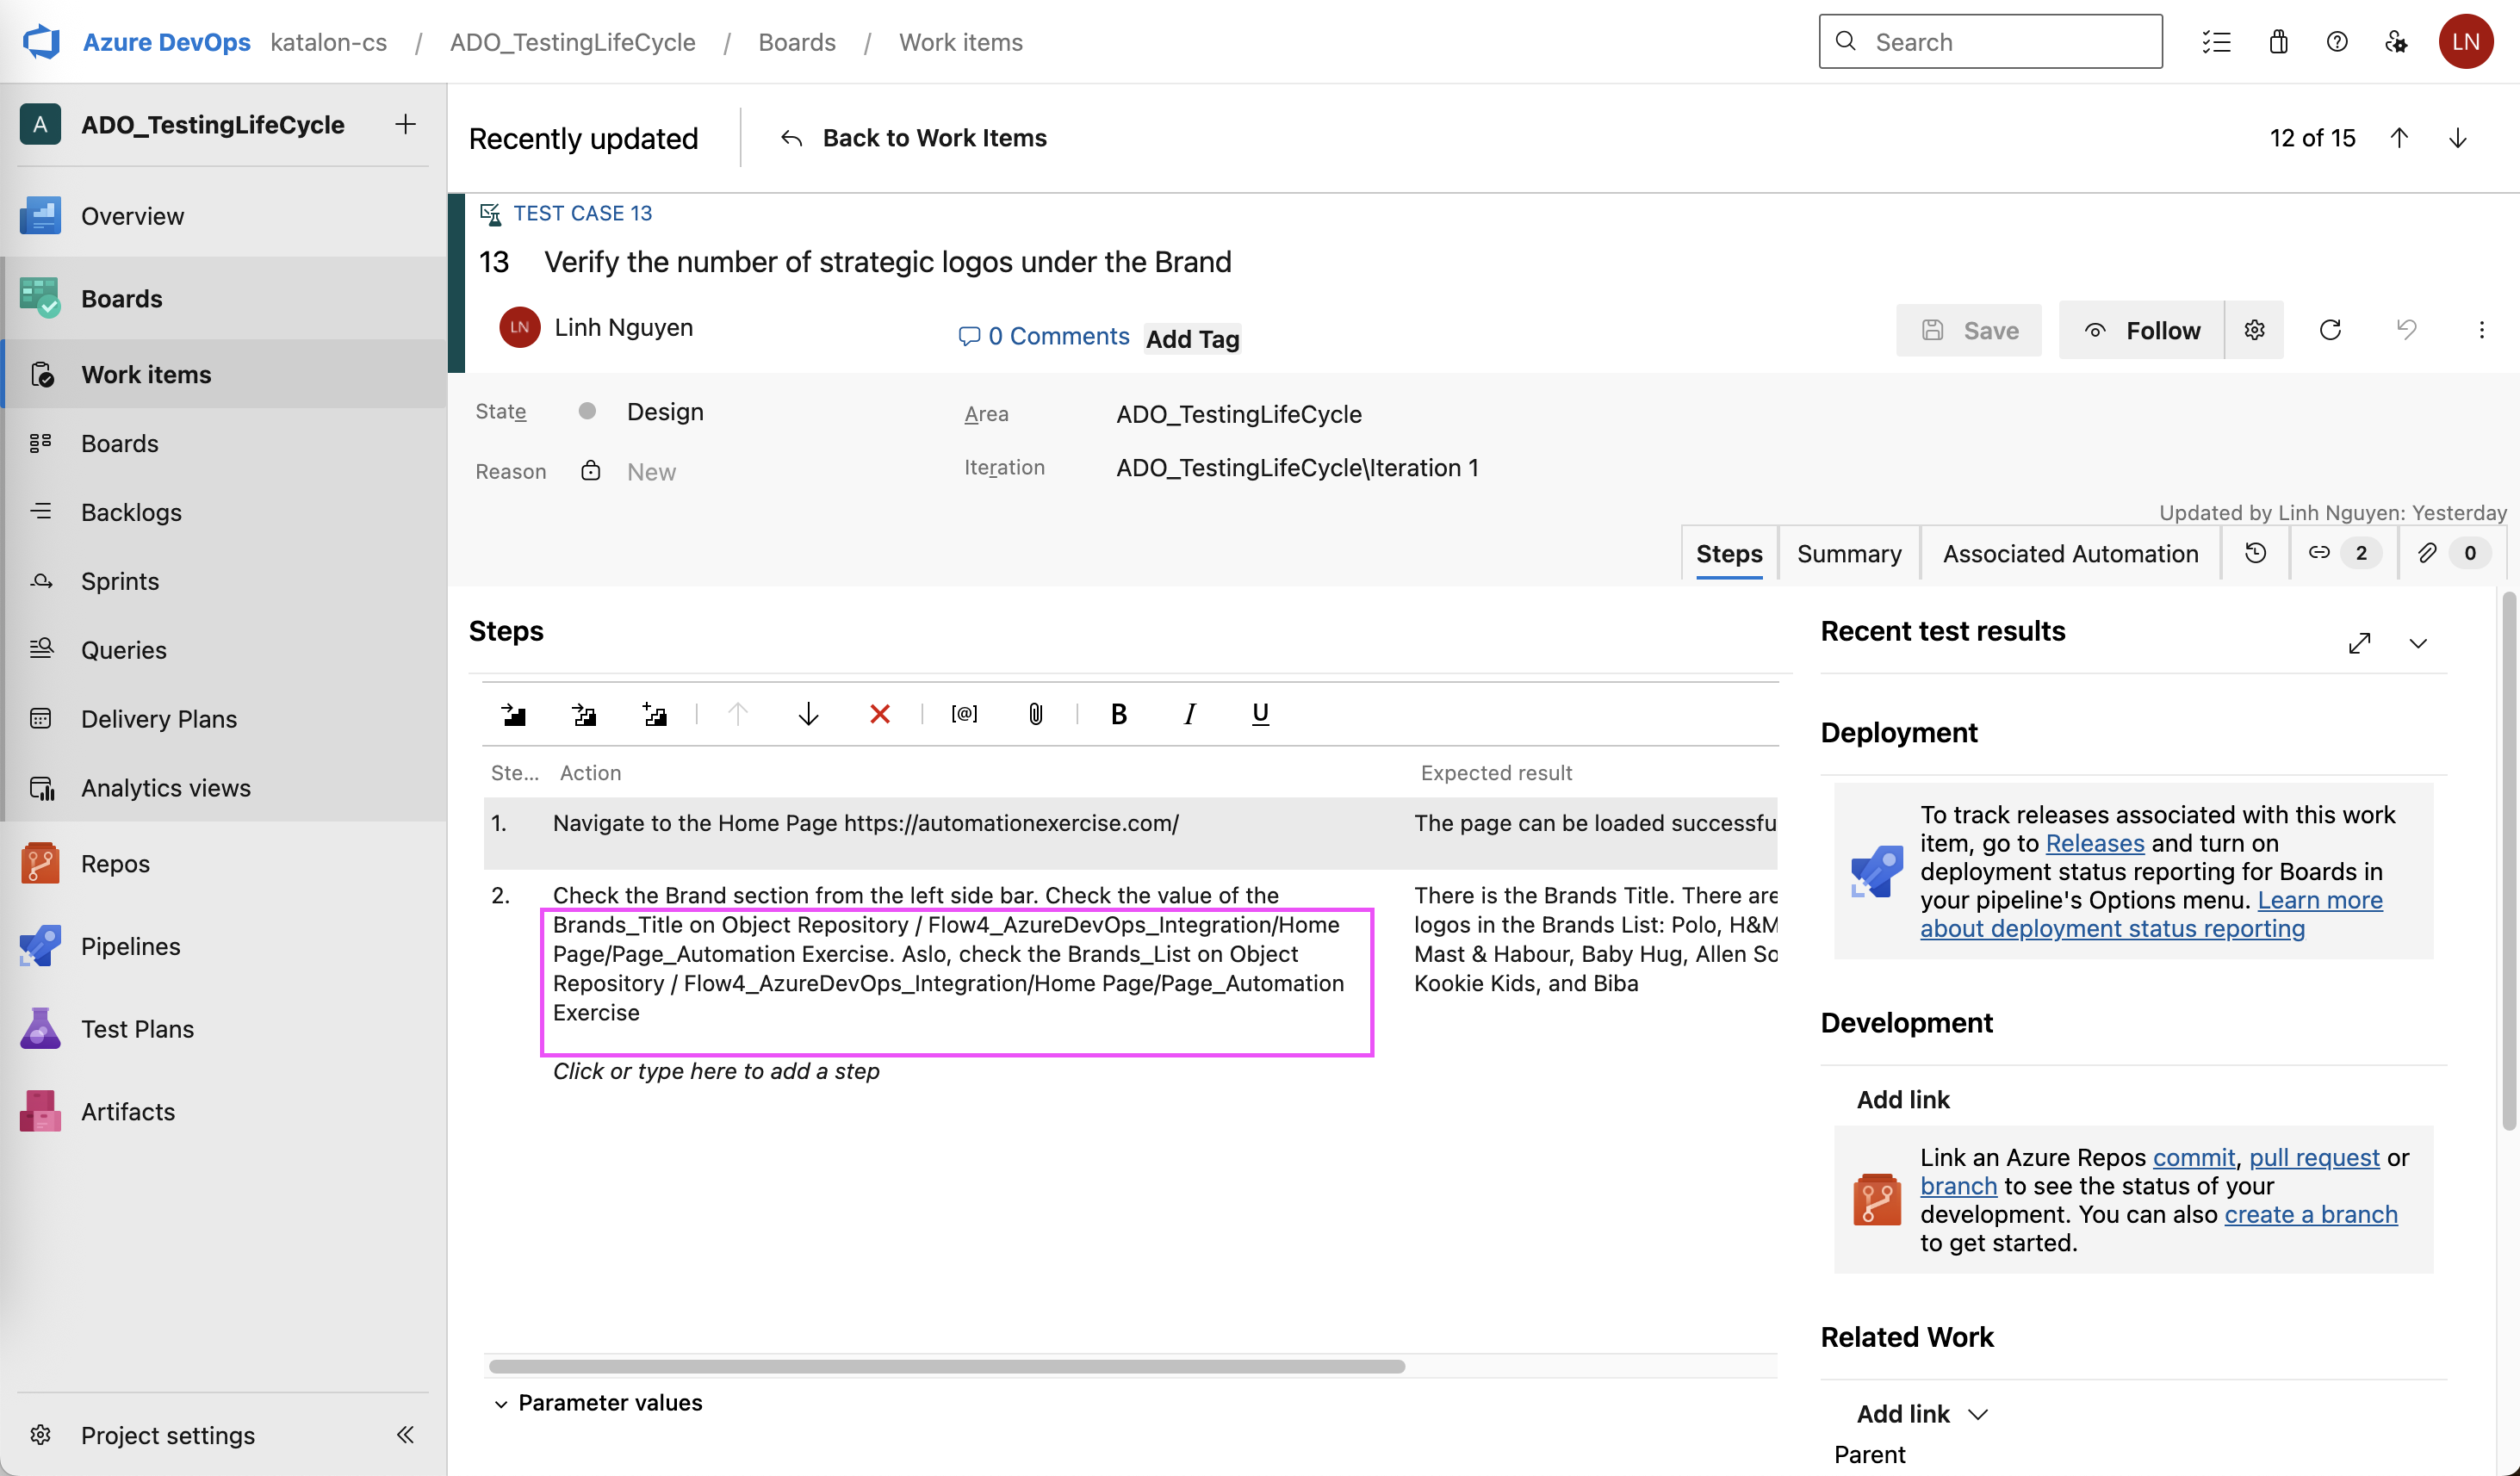Switch to the Summary tab
Viewport: 2520px width, 1476px height.
[1849, 553]
